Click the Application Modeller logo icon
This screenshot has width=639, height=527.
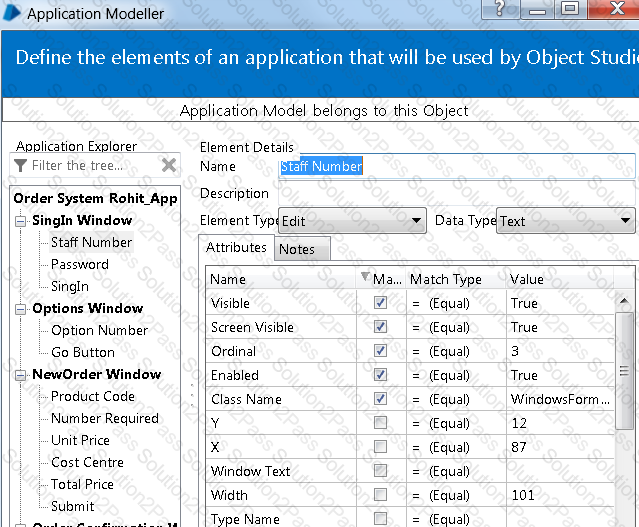[11, 12]
